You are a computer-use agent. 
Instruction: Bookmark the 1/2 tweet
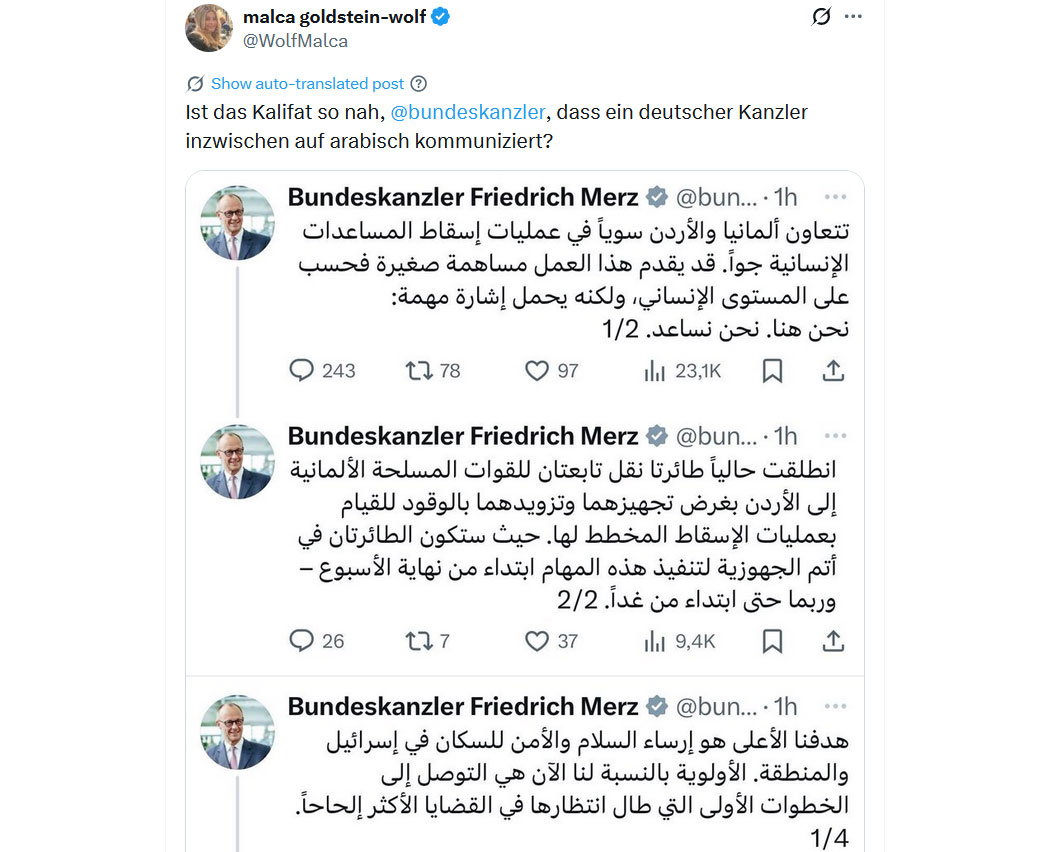point(772,370)
